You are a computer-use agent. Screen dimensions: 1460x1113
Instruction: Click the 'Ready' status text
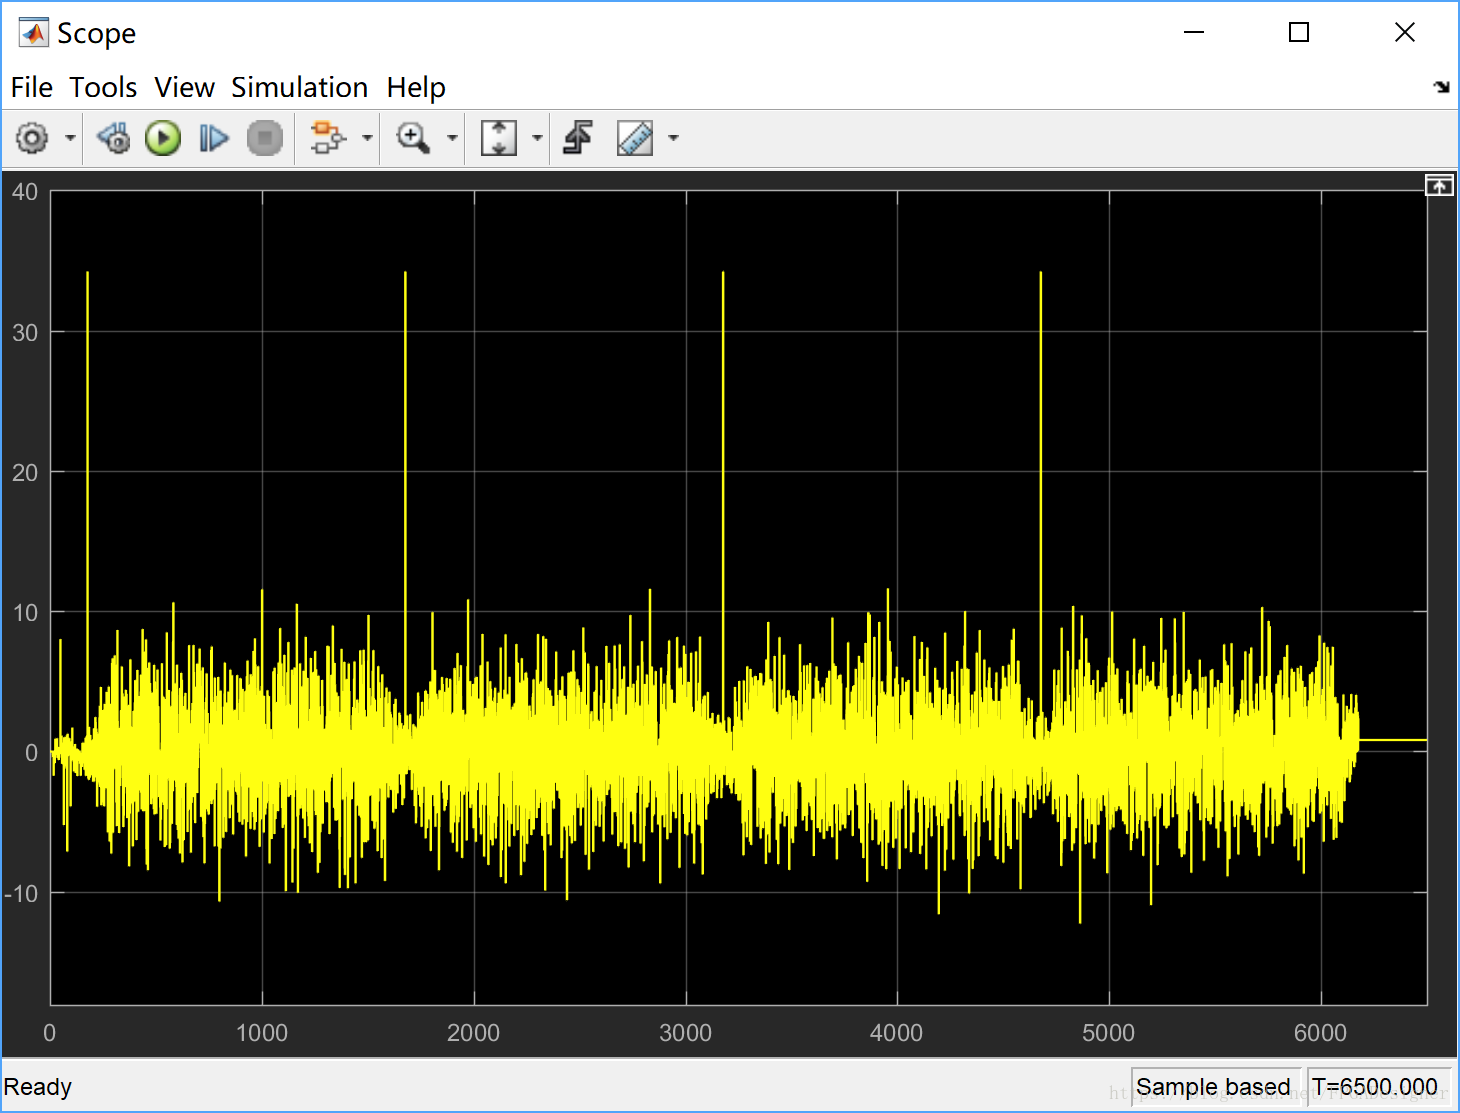click(x=38, y=1087)
